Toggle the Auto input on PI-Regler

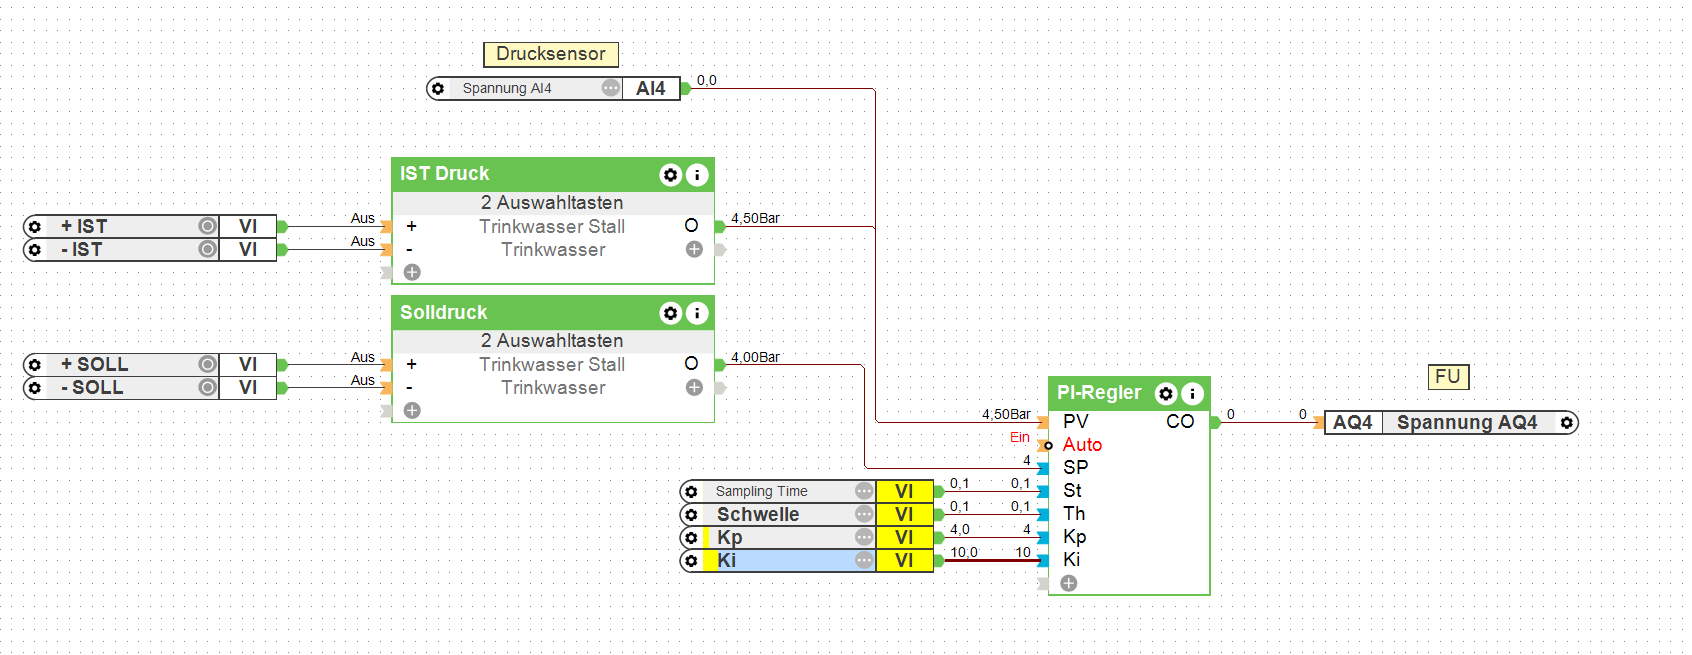1047,445
